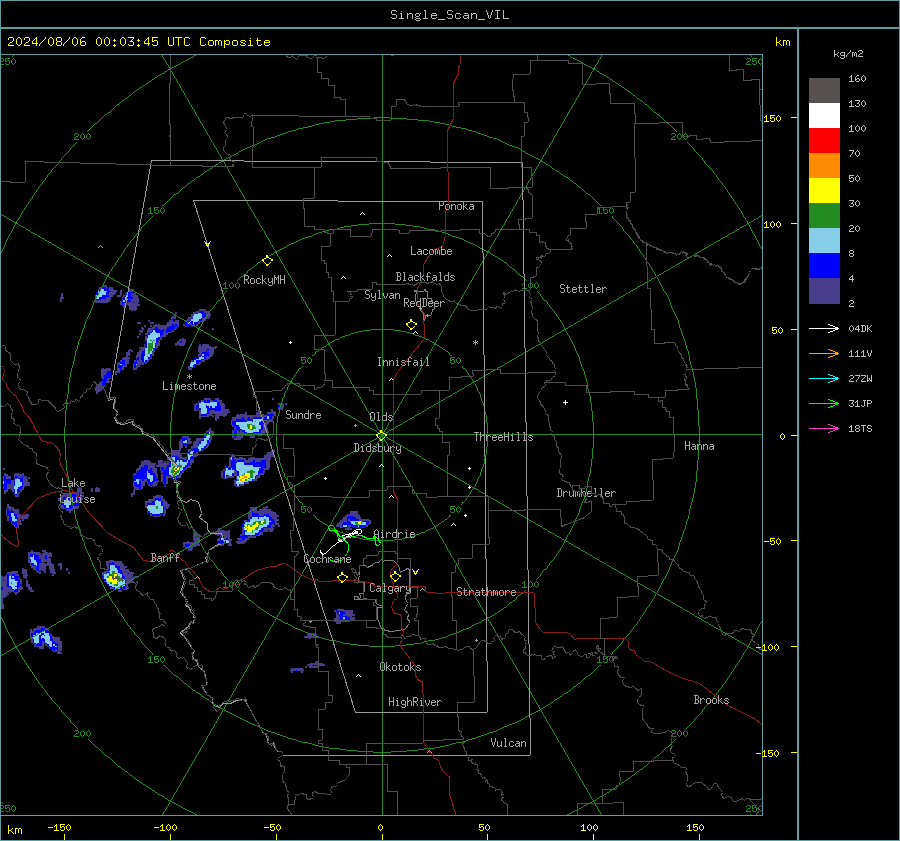Click the blue 4-8 legend color block
The image size is (900, 841).
[x=824, y=265]
